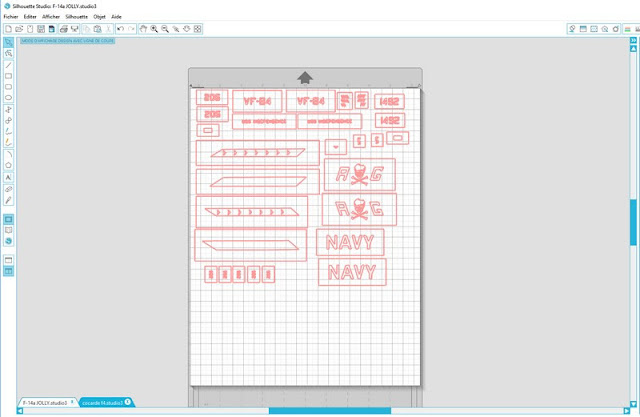This screenshot has height=417, width=640.
Task: Open the Fichier menu
Action: tap(11, 17)
